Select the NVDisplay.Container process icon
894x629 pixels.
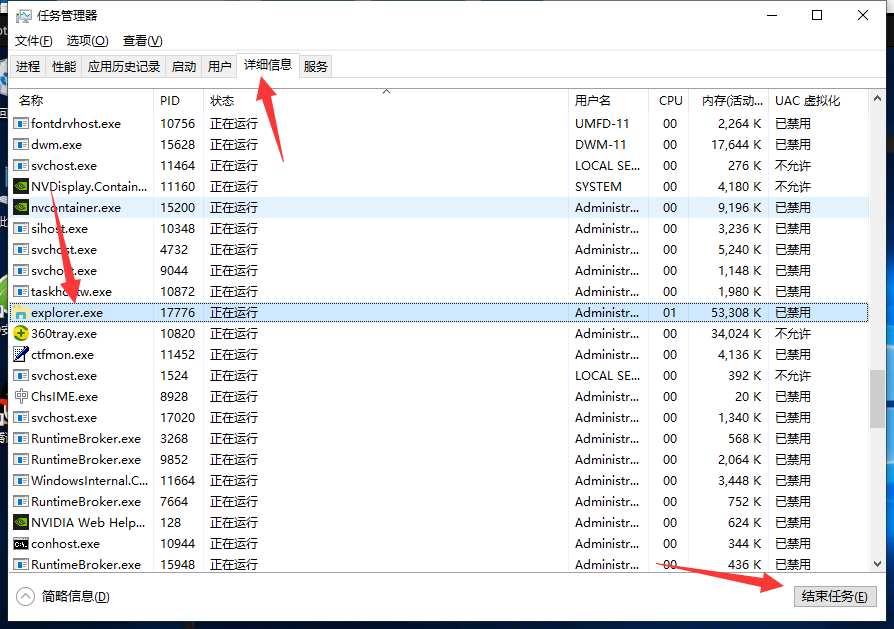[x=21, y=187]
